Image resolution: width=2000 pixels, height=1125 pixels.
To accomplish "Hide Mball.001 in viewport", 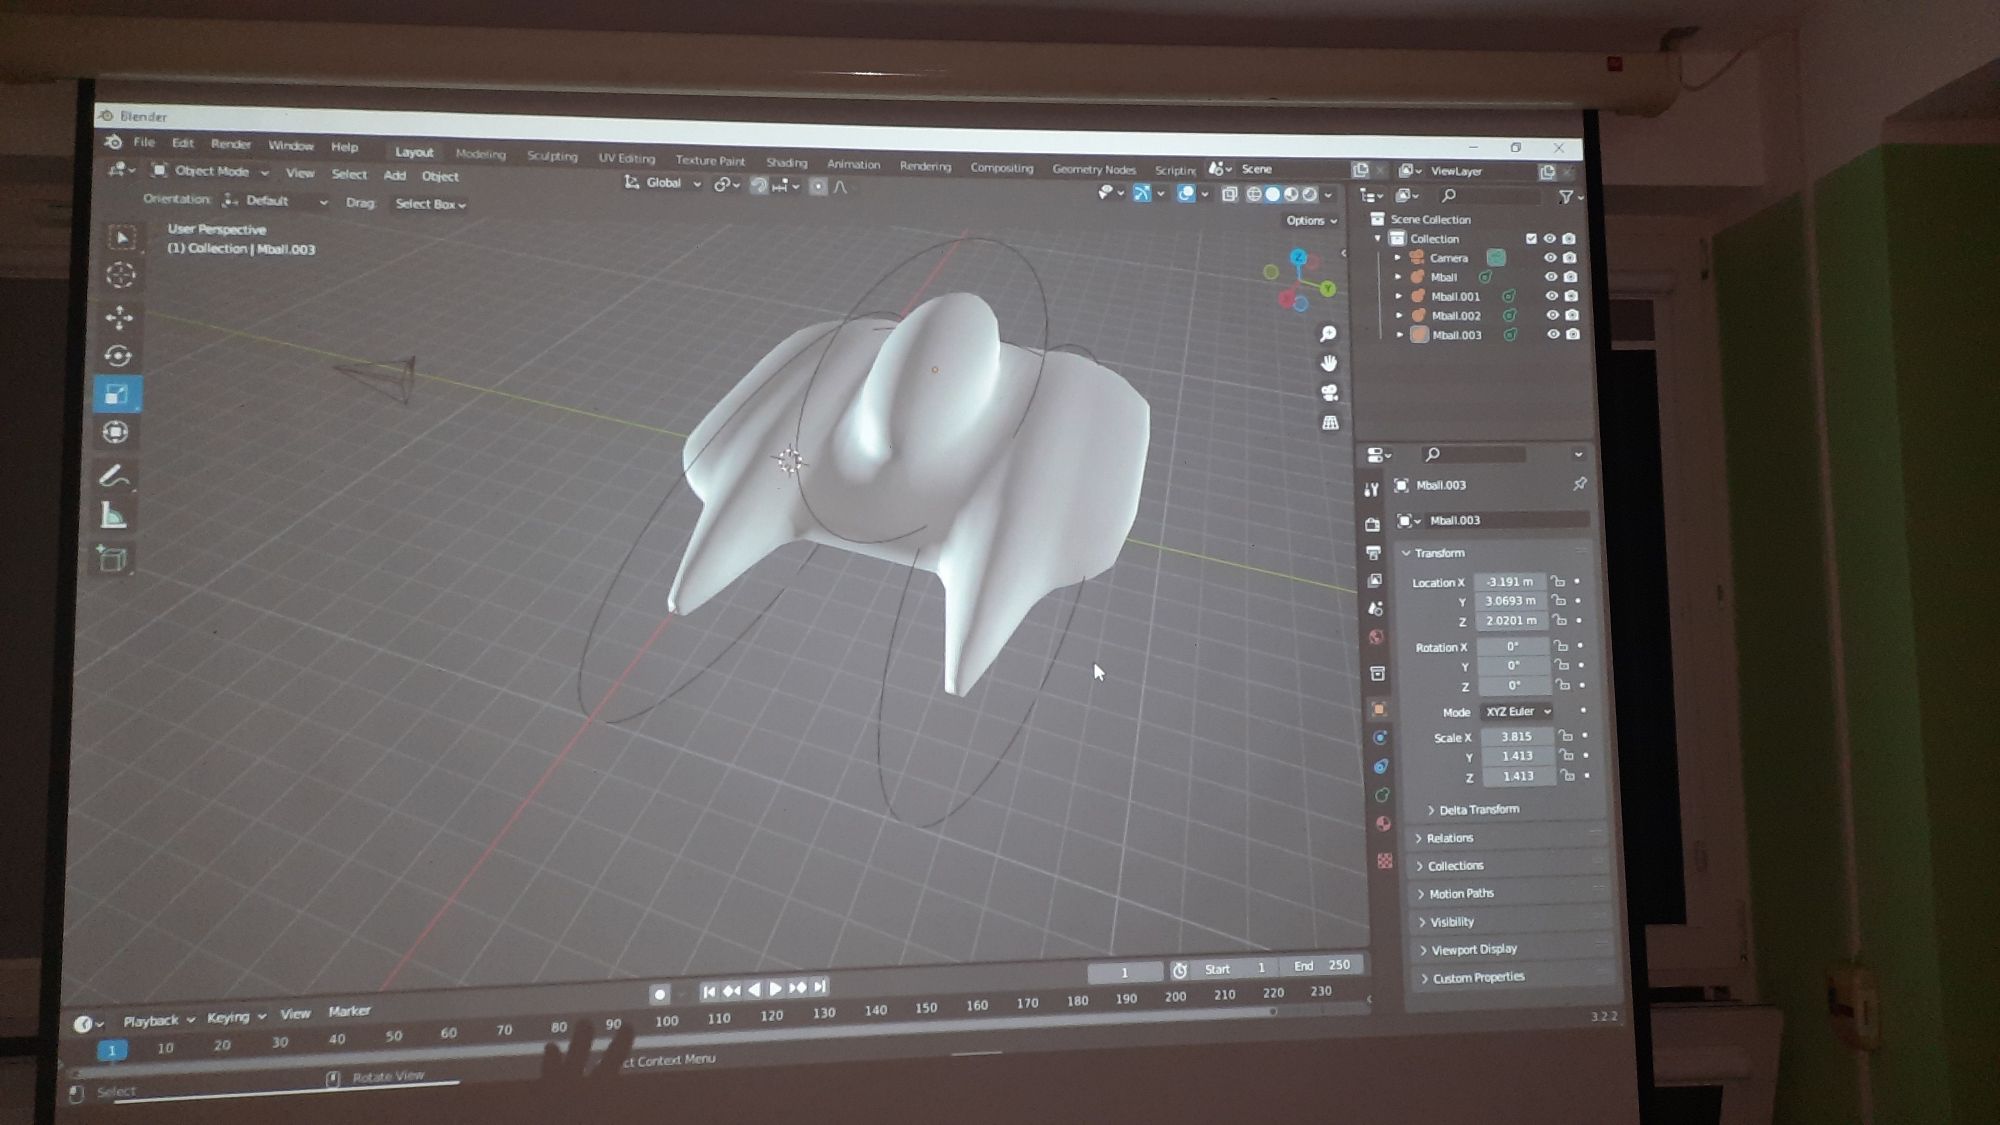I will click(1552, 296).
